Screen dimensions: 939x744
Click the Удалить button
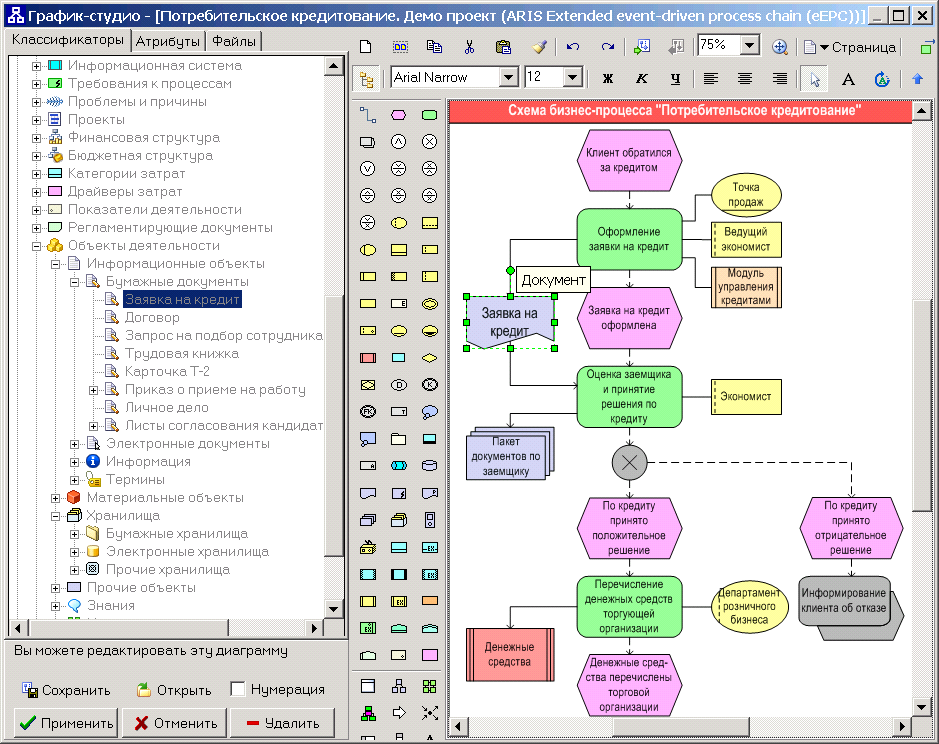[x=282, y=723]
